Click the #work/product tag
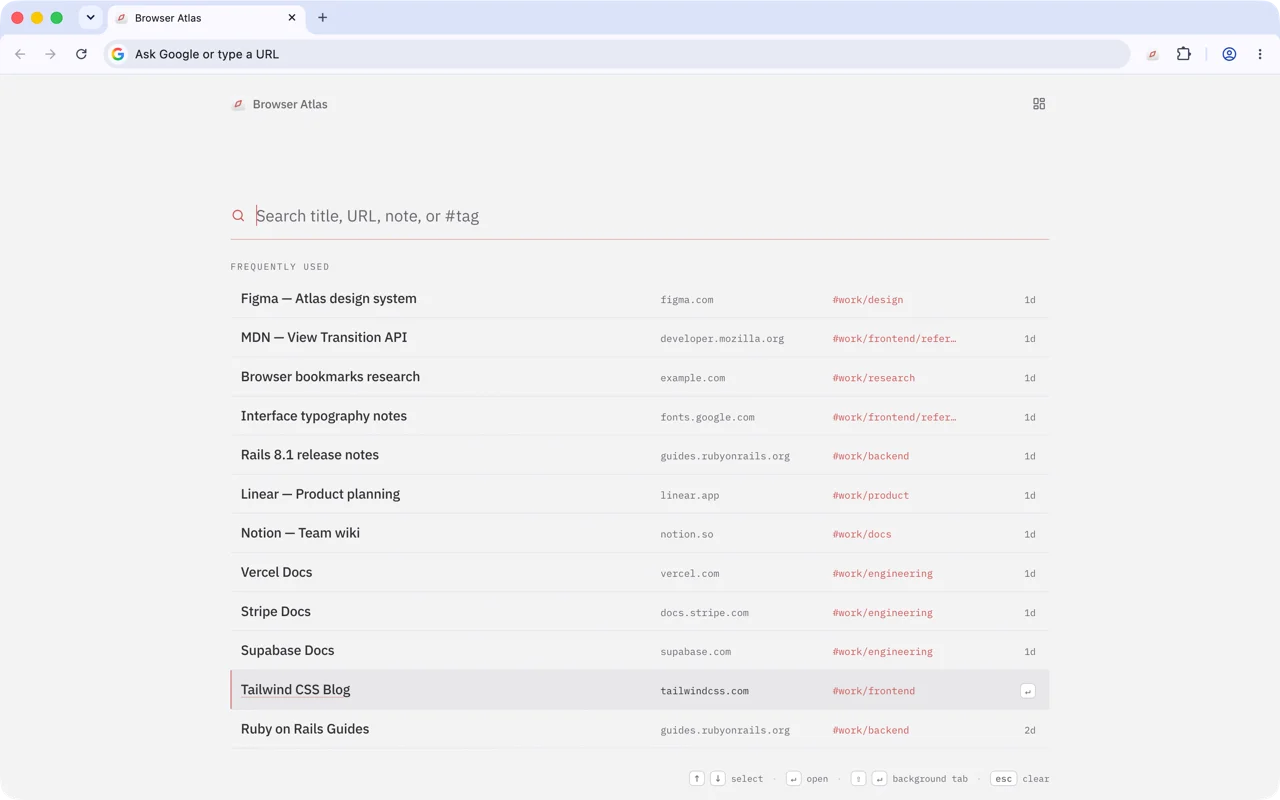The width and height of the screenshot is (1280, 800). pyautogui.click(x=871, y=495)
